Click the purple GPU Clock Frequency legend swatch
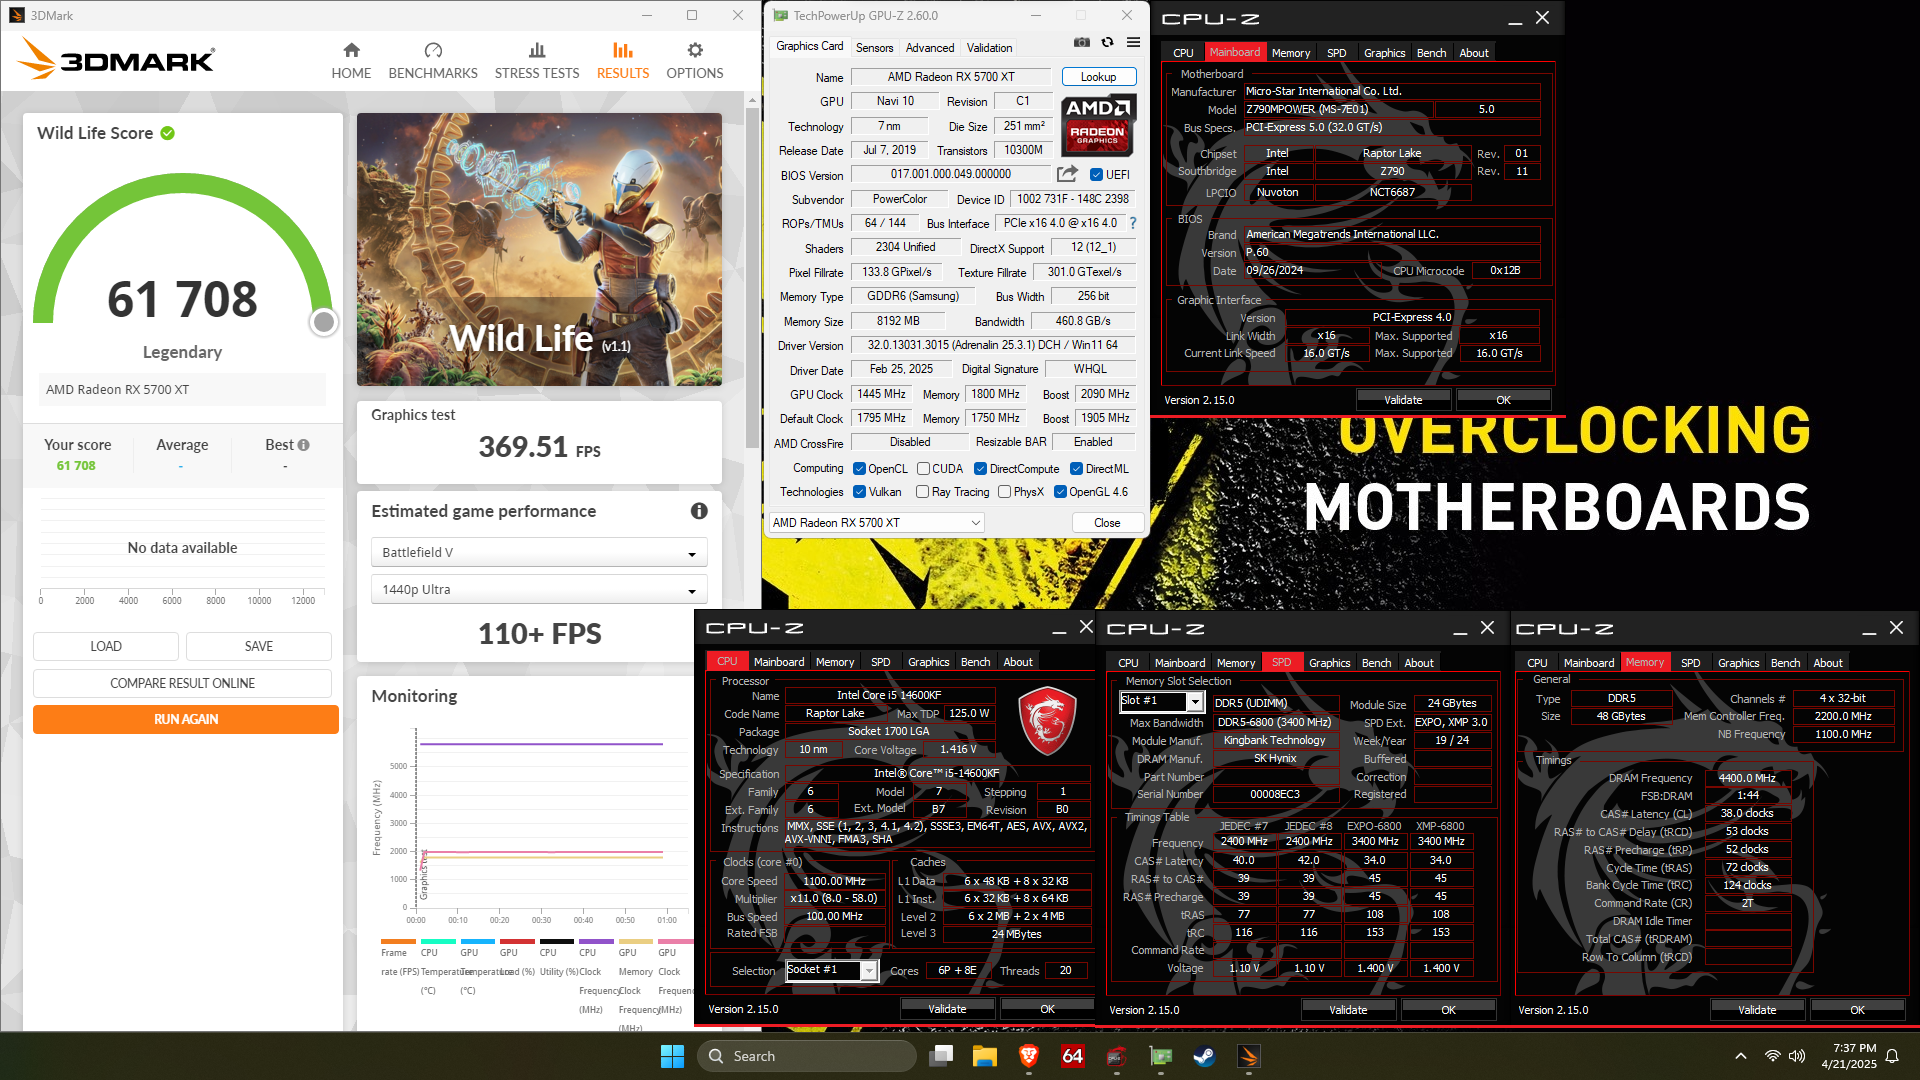 tap(596, 941)
